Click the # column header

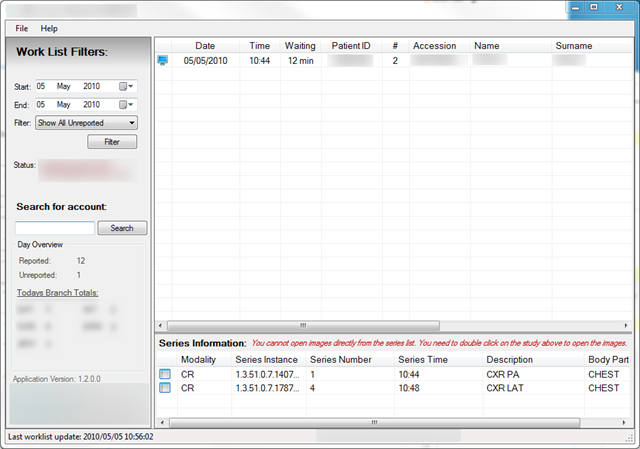point(395,46)
